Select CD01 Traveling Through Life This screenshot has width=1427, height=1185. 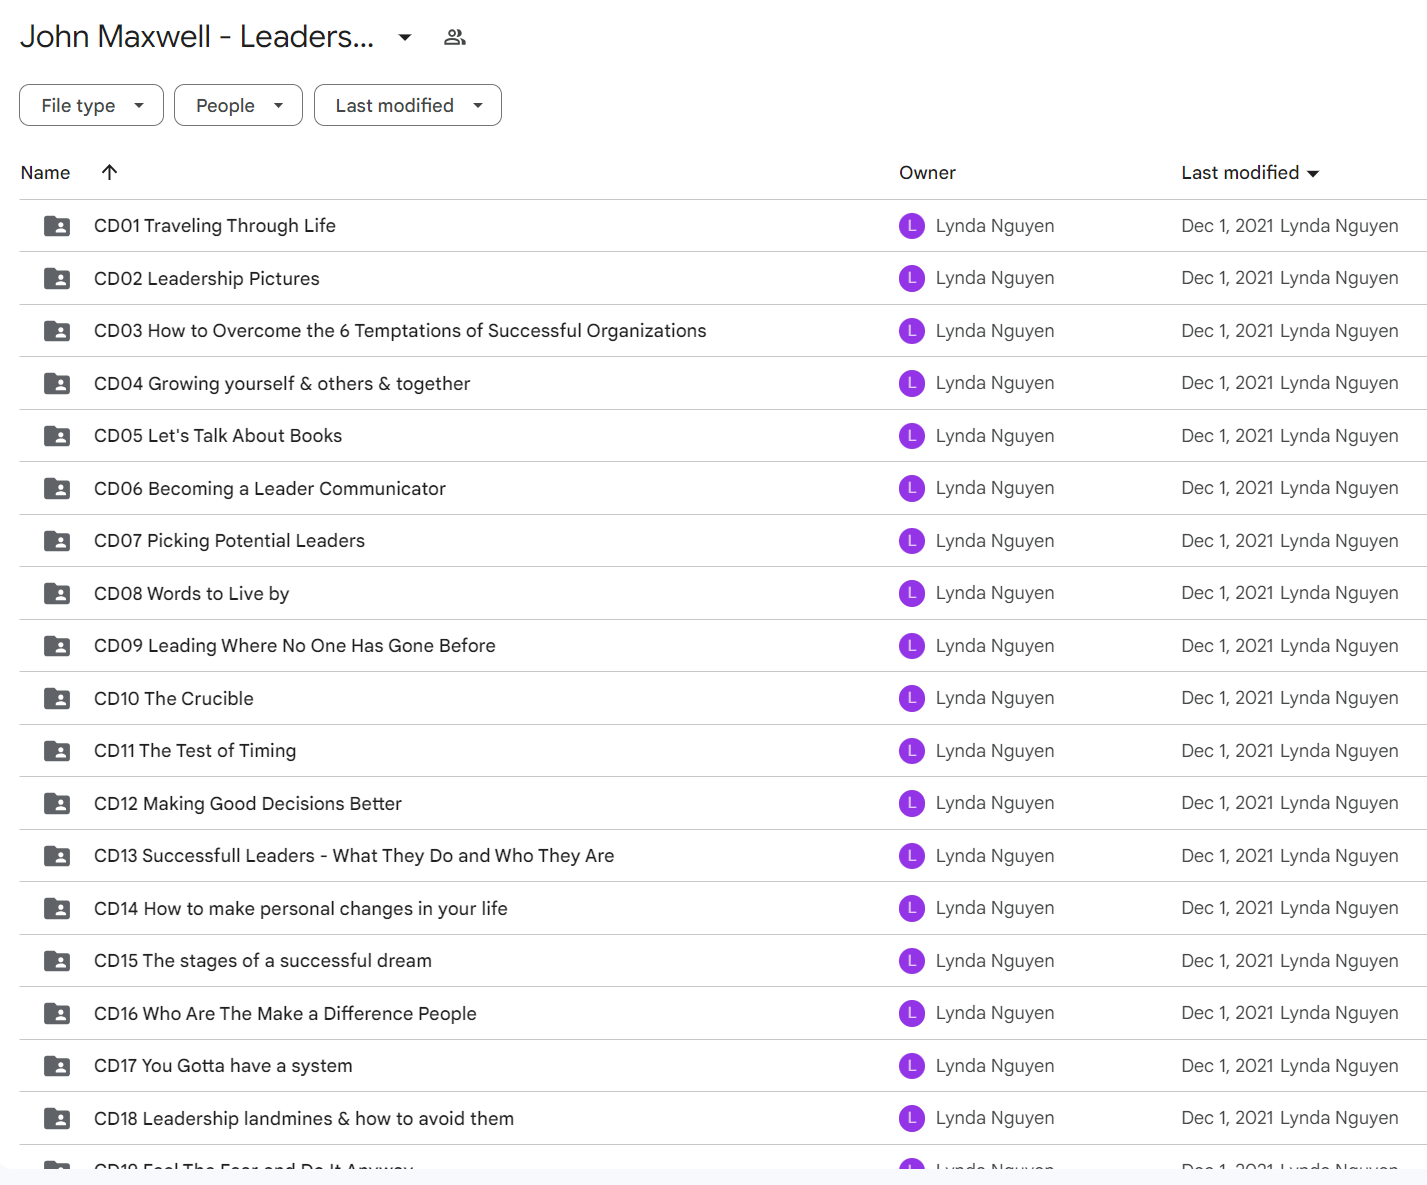click(x=215, y=226)
